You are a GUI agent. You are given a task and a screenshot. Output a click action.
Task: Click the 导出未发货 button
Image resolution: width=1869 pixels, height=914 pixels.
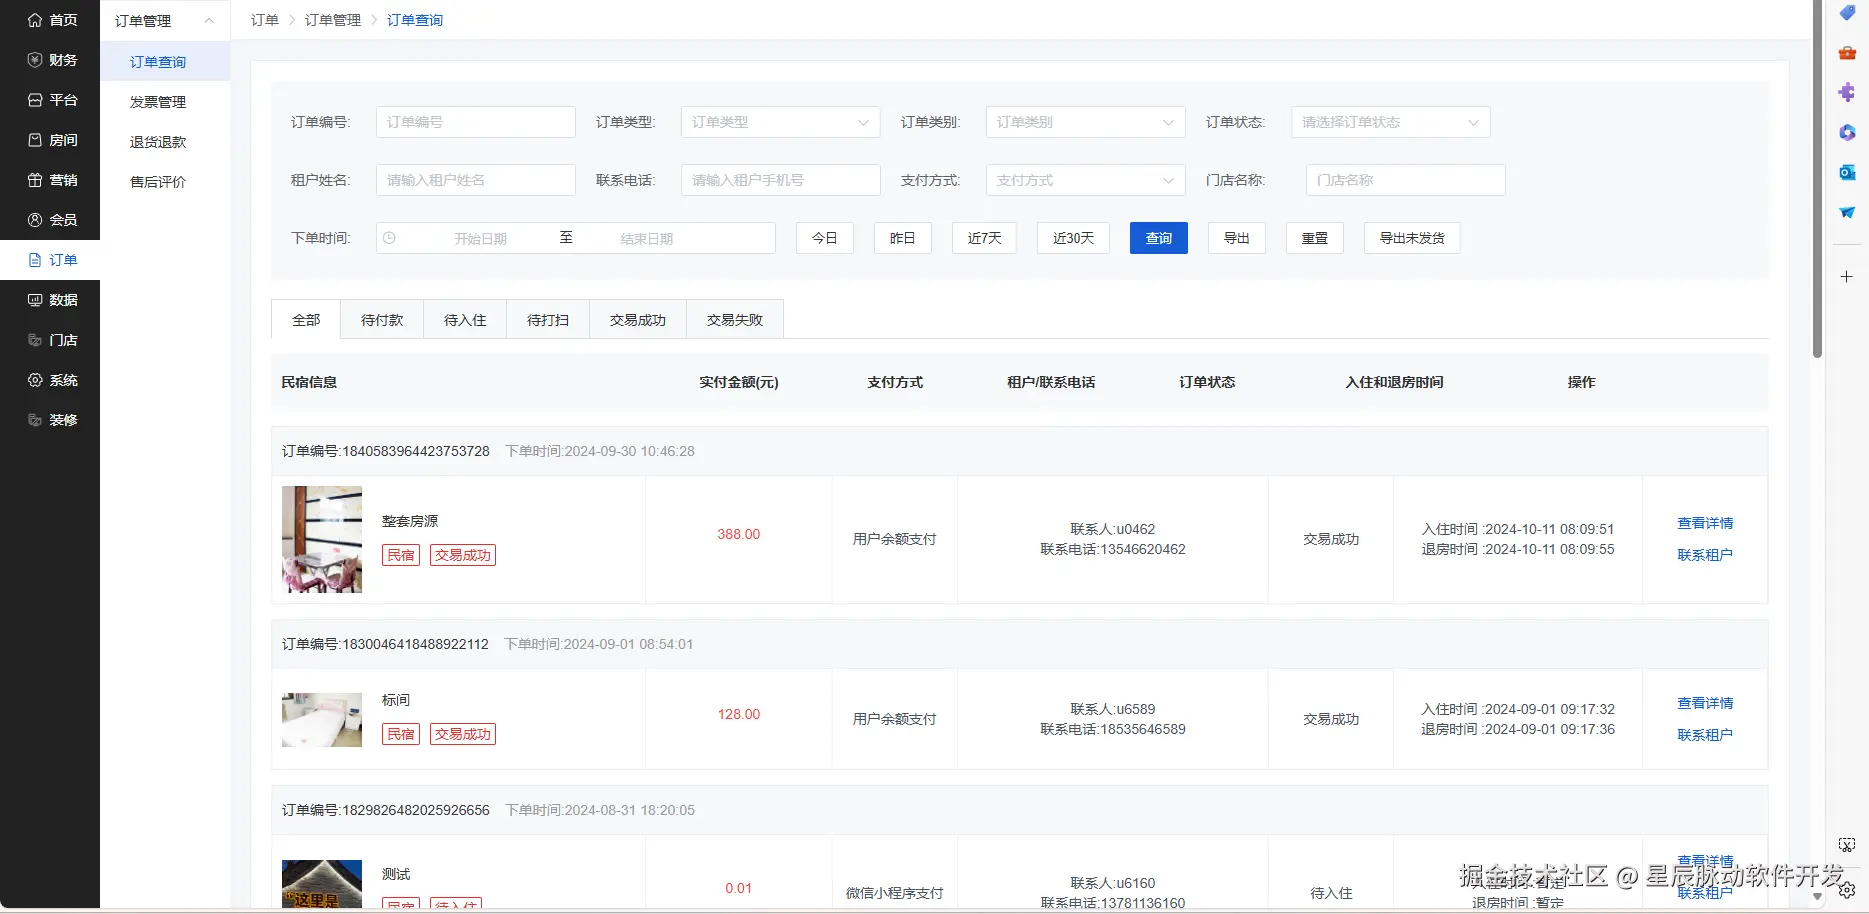[x=1412, y=238]
